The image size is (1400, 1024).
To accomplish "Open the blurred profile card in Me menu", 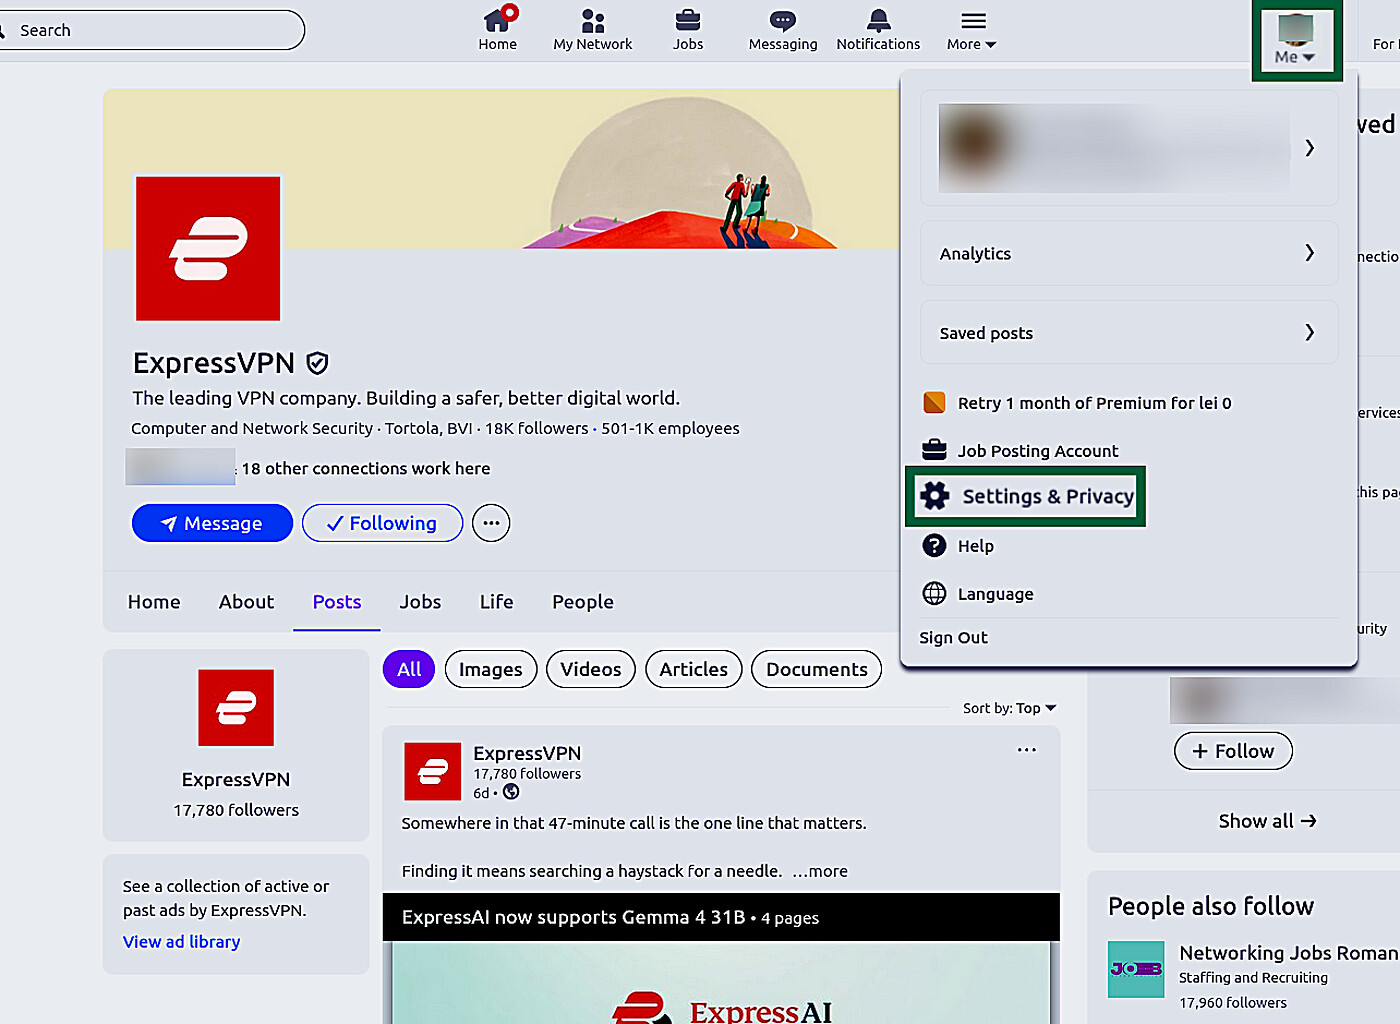I will pos(1129,148).
